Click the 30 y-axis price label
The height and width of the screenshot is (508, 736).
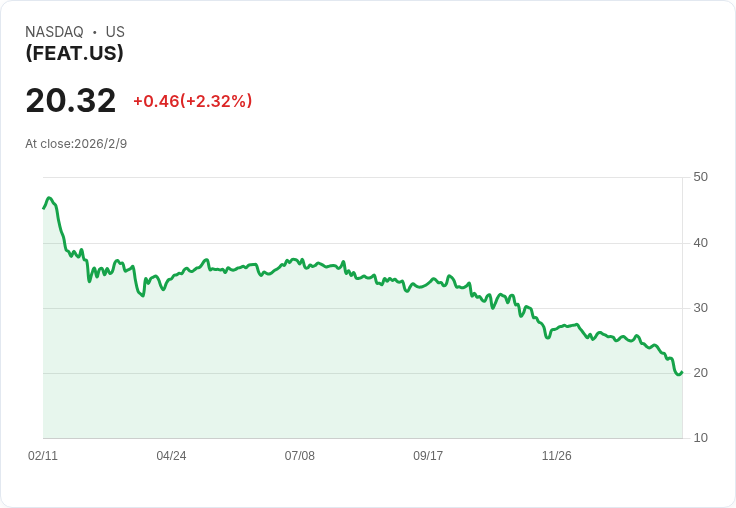click(700, 308)
